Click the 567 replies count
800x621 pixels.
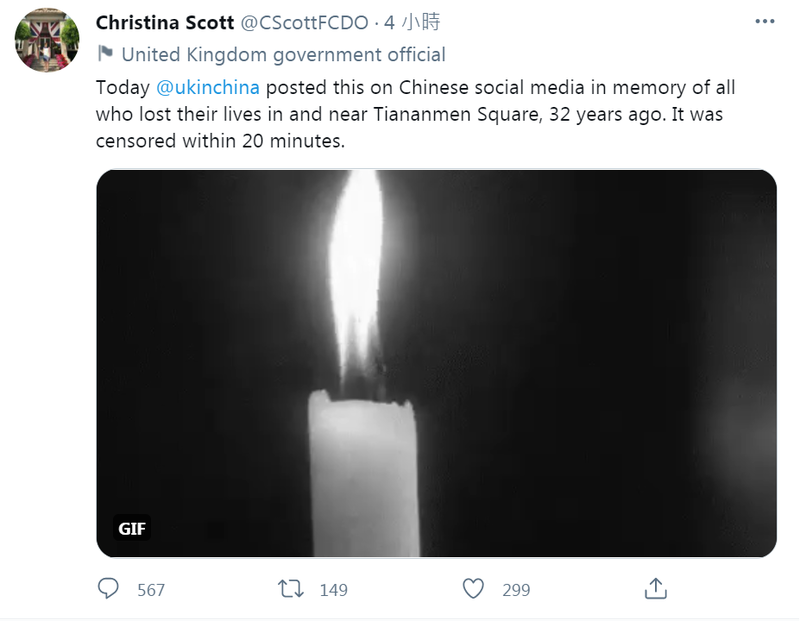tap(151, 589)
